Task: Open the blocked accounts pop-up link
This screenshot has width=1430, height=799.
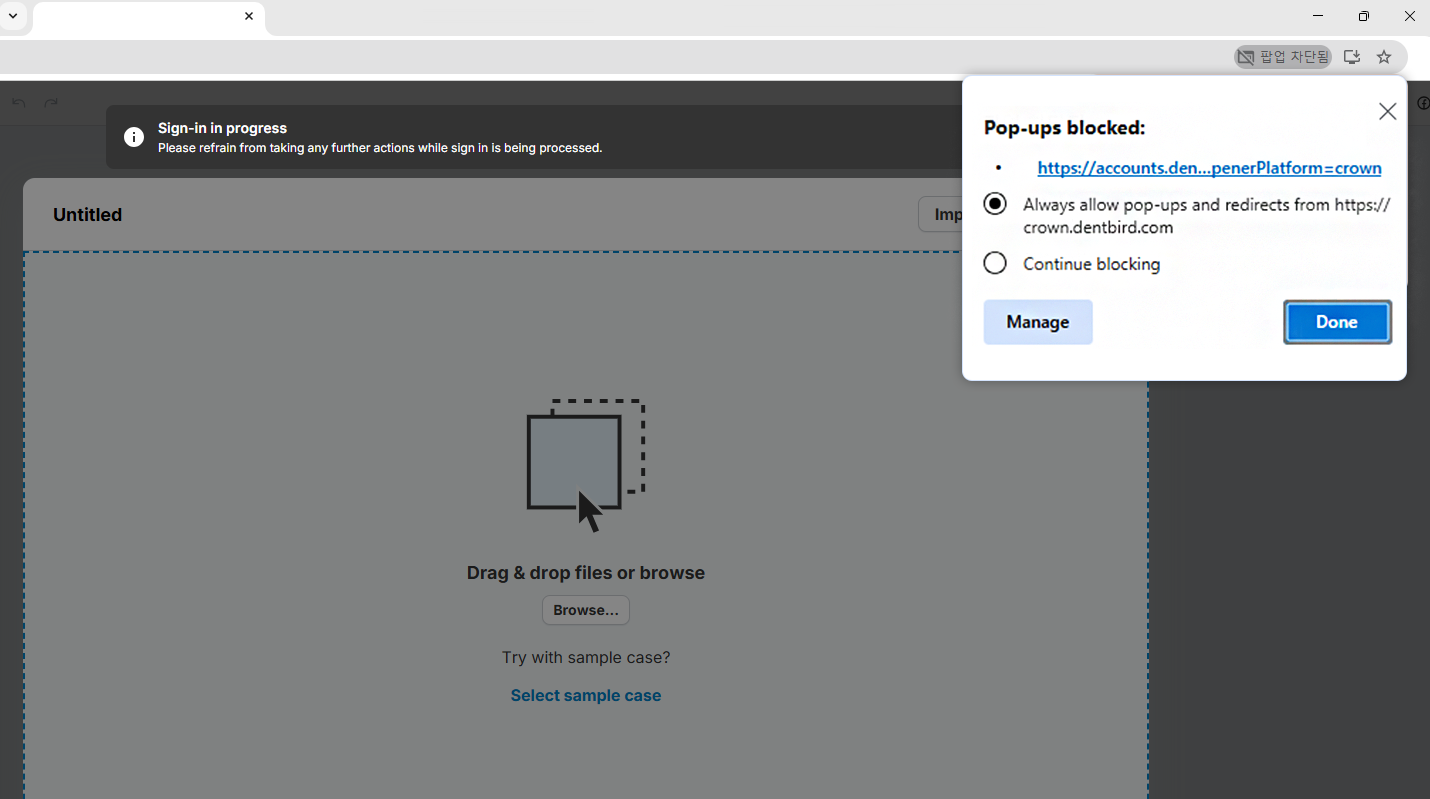Action: tap(1209, 168)
